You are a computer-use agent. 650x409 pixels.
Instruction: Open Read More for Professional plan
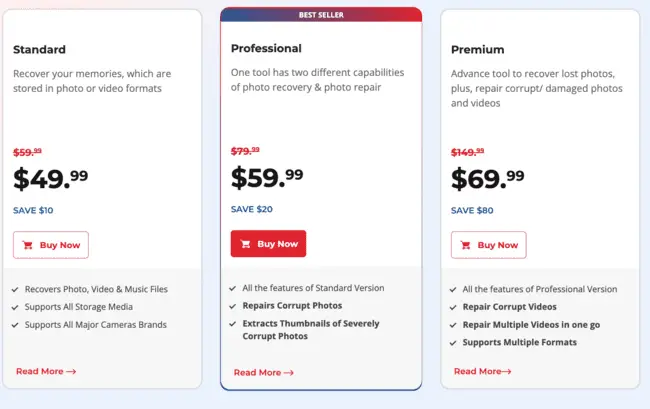264,373
